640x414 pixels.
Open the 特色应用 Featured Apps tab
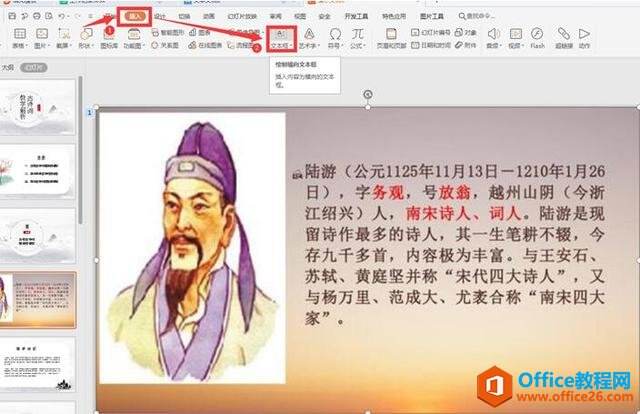[x=394, y=16]
